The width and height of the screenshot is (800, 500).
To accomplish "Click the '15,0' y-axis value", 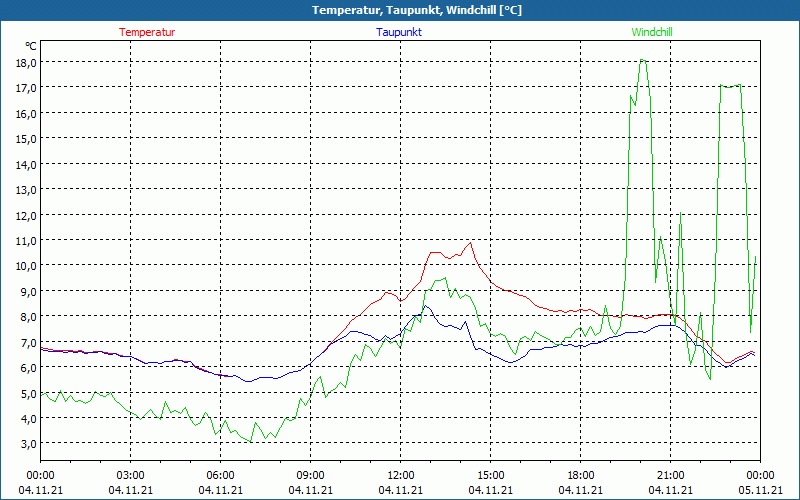I will (x=27, y=138).
